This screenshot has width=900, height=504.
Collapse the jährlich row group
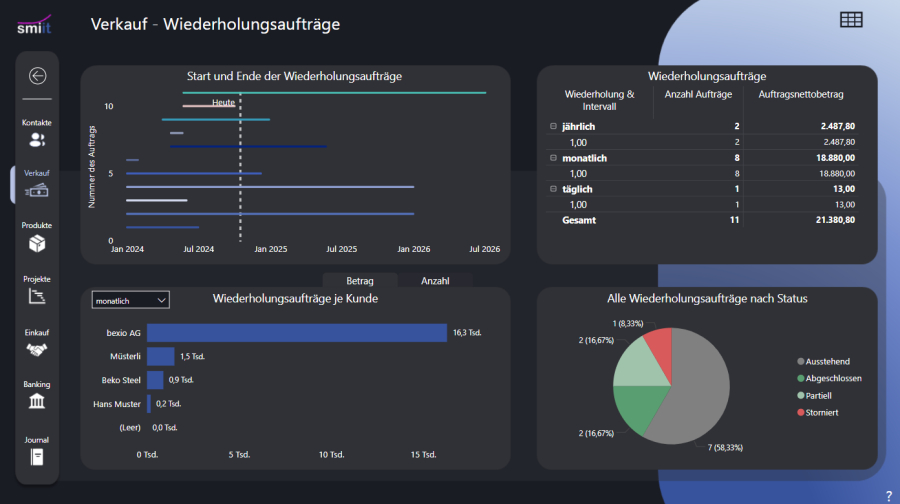553,126
